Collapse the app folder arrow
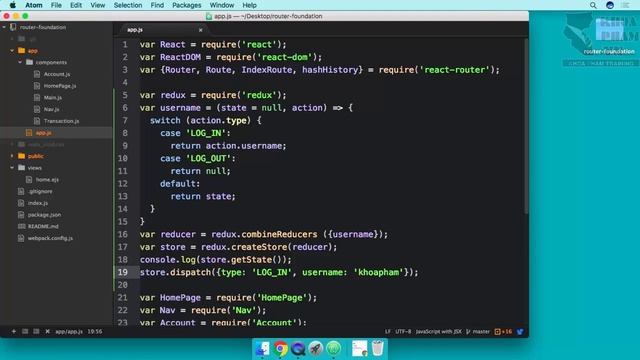Viewport: 640px width, 360px height. [12, 51]
